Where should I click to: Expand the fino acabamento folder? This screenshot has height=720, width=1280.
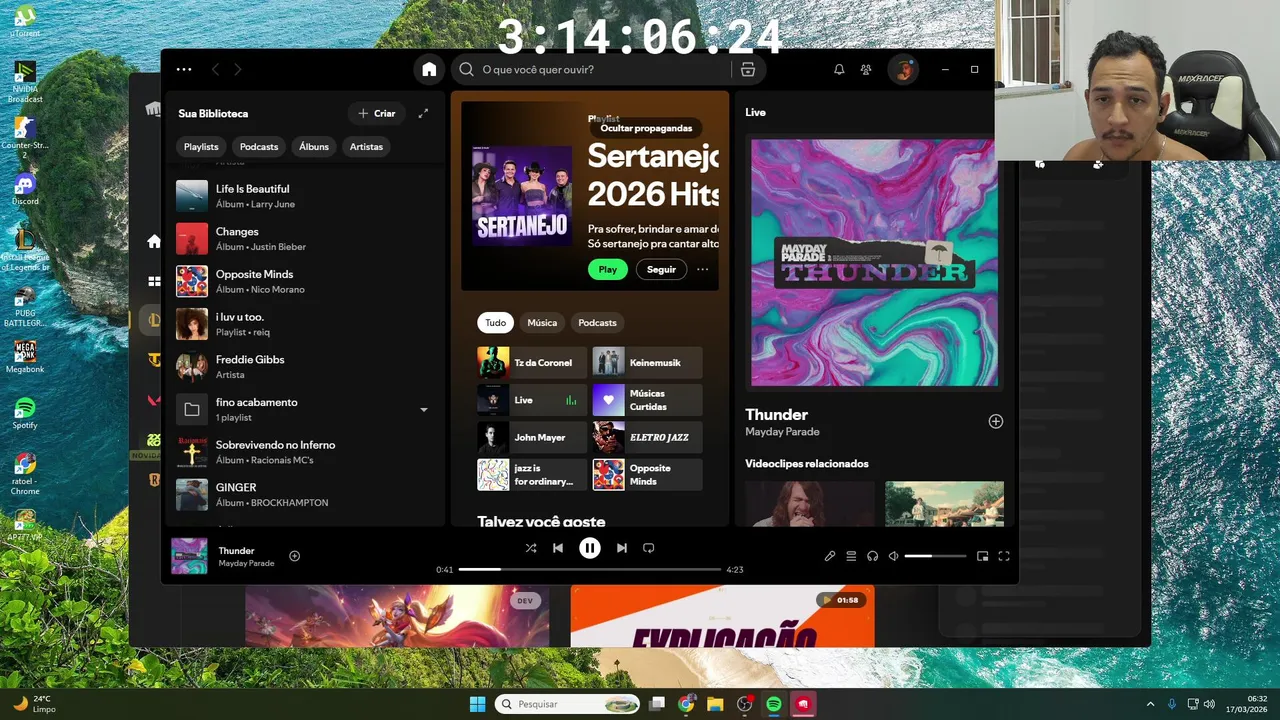(x=423, y=410)
